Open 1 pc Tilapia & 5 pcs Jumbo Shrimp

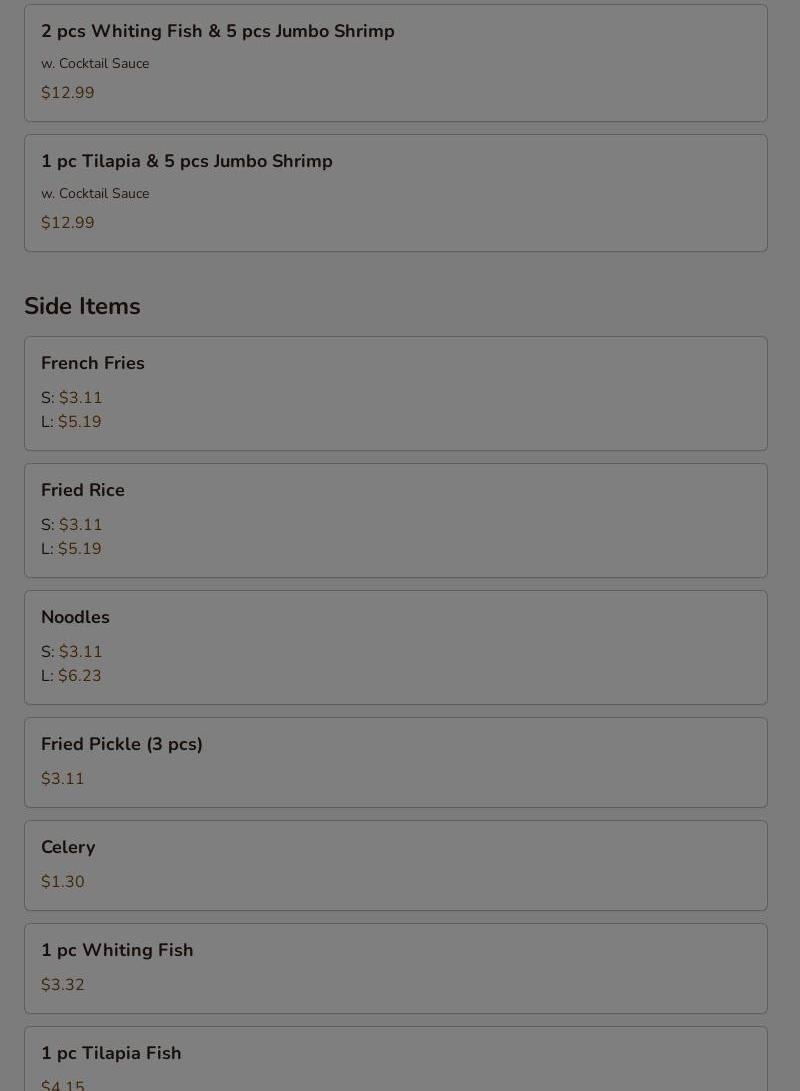point(396,193)
